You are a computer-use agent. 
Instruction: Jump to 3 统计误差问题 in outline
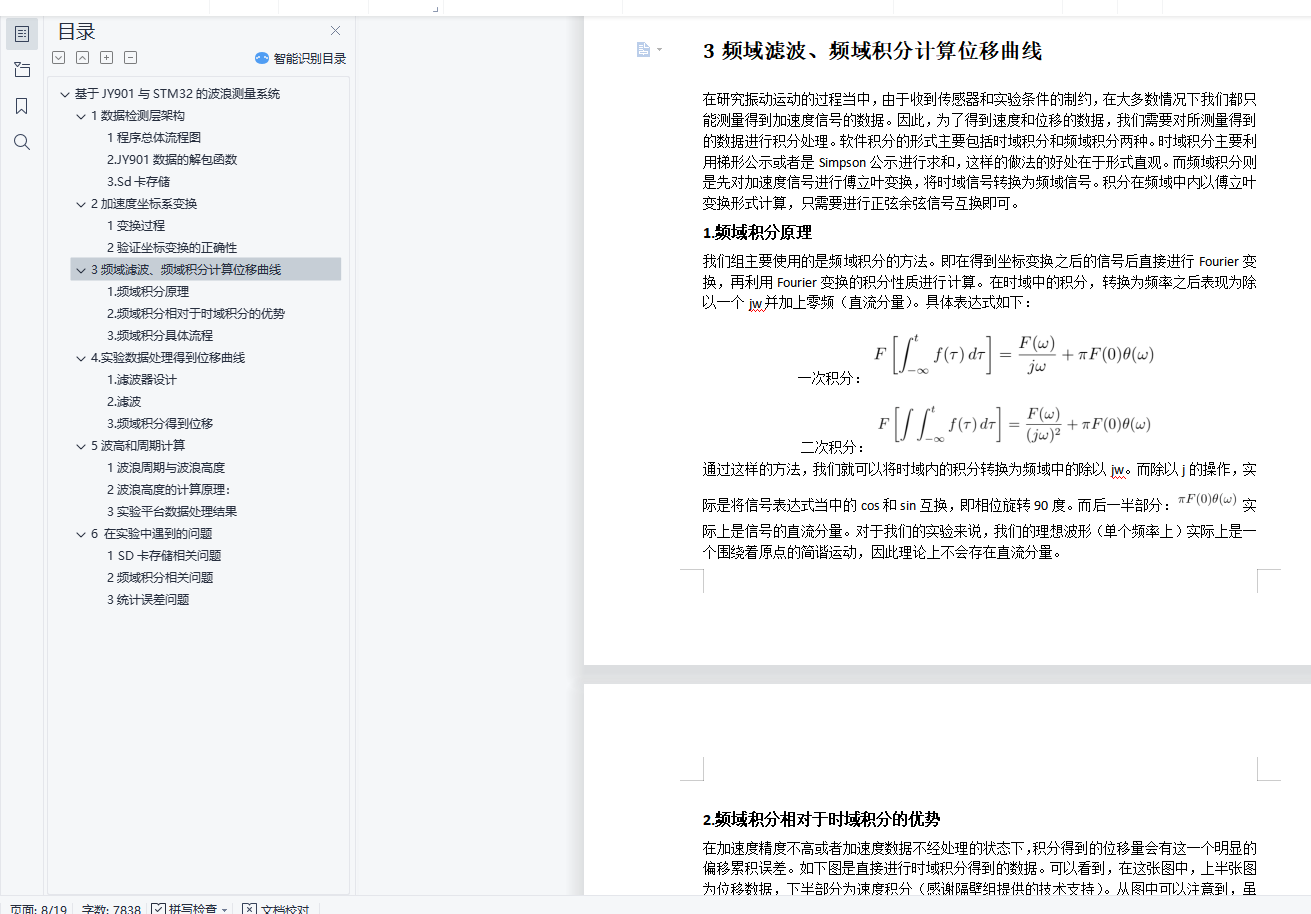[x=148, y=600]
